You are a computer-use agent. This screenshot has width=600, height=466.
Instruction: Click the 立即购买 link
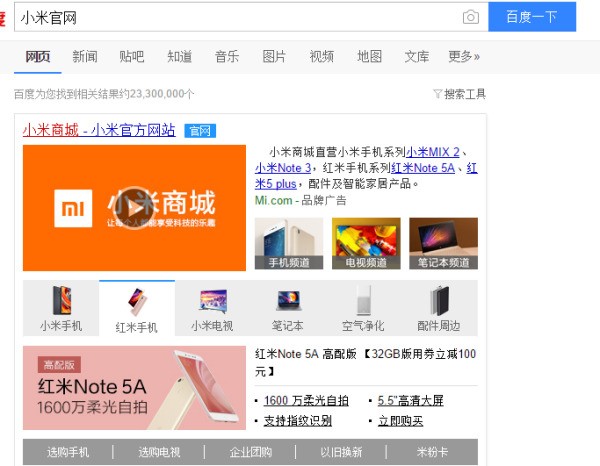click(400, 420)
